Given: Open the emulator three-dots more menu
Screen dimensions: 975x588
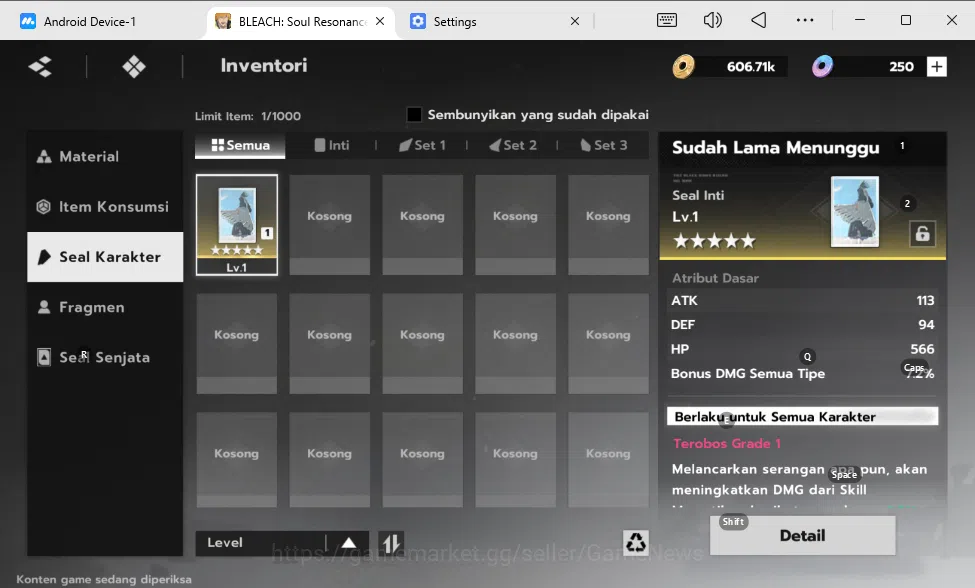Looking at the screenshot, I should [x=805, y=21].
